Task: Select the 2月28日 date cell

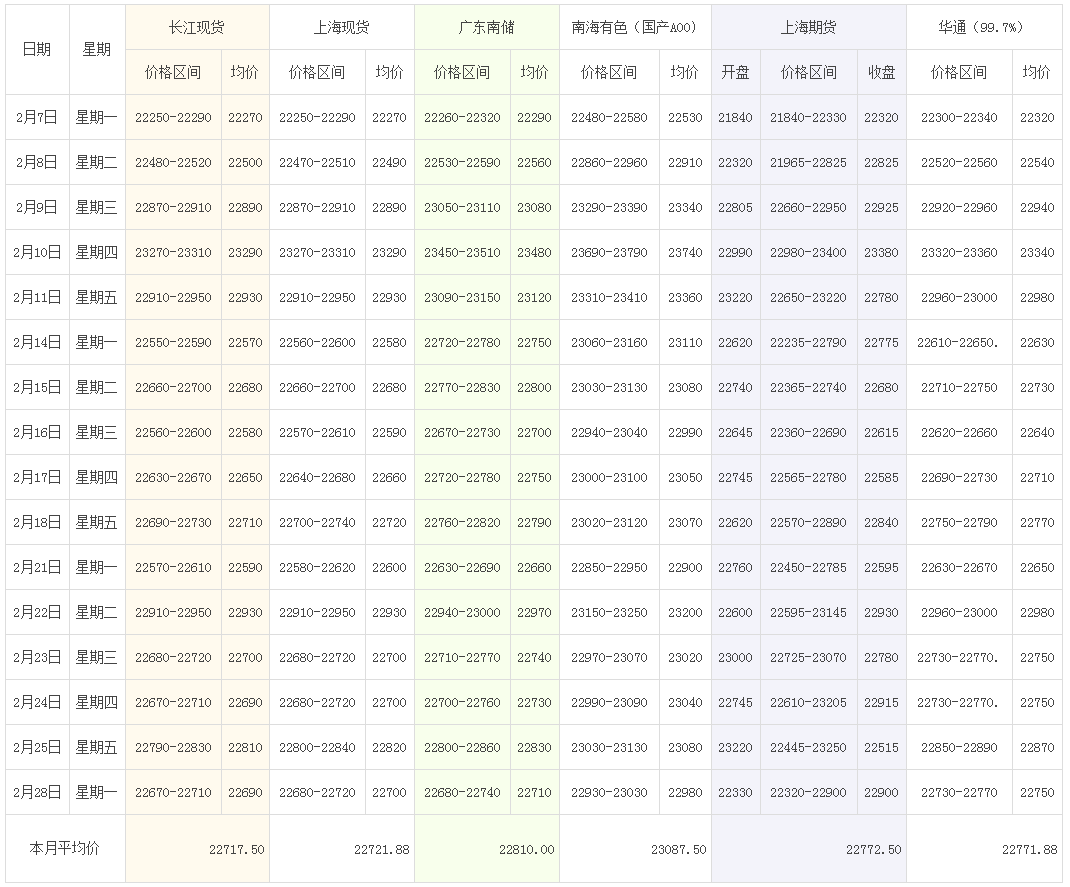Action: click(37, 793)
